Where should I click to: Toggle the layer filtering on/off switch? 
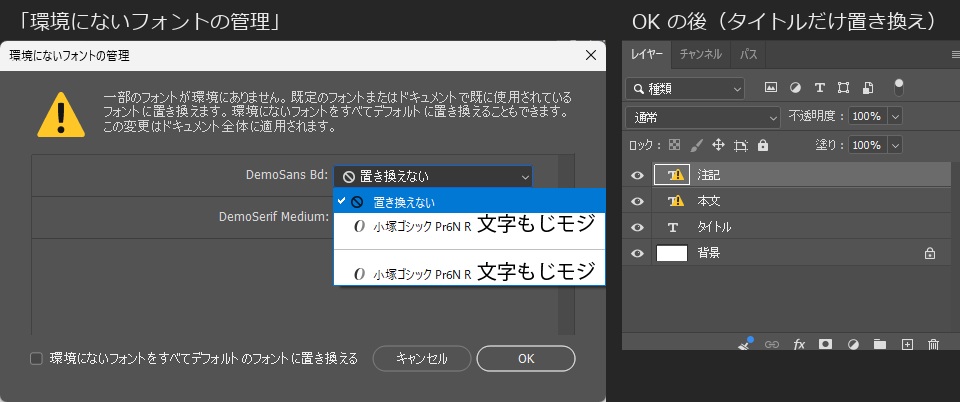898,87
